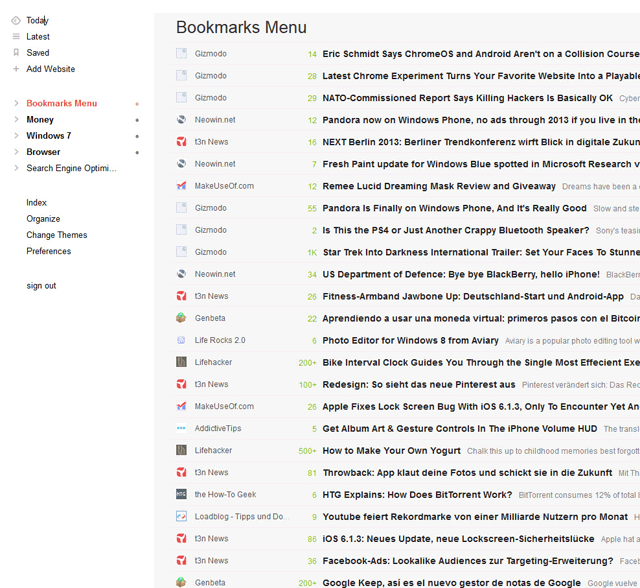Click Neowin.net favicon on US Department of Defence row
Viewport: 640px width, 588px height.
click(181, 274)
